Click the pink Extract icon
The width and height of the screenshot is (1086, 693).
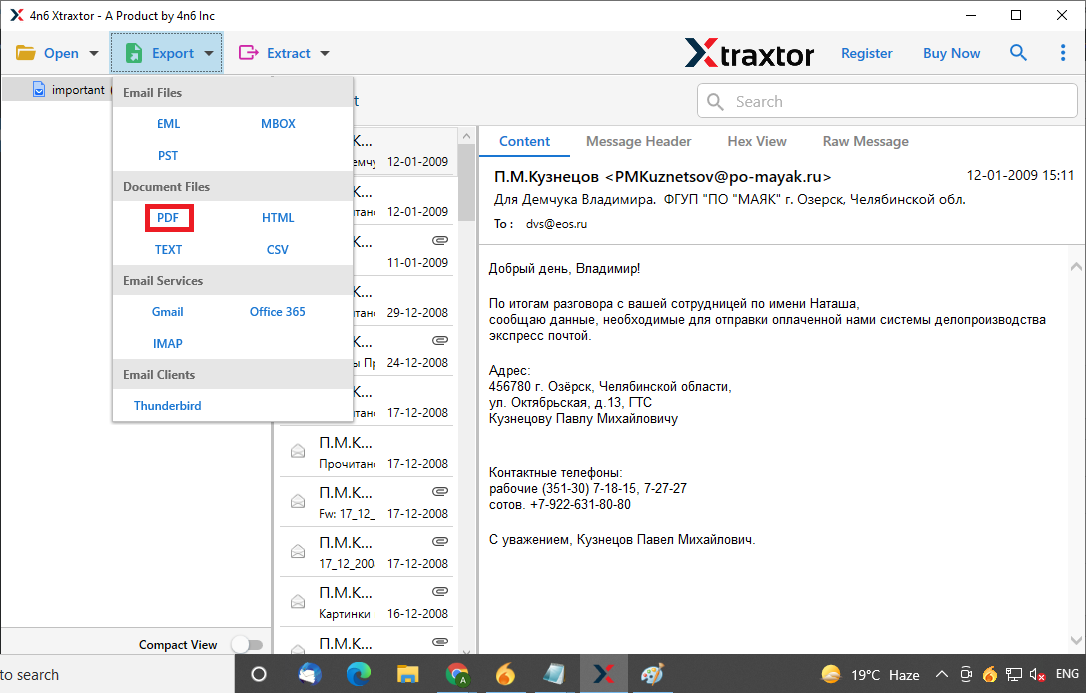click(x=249, y=53)
